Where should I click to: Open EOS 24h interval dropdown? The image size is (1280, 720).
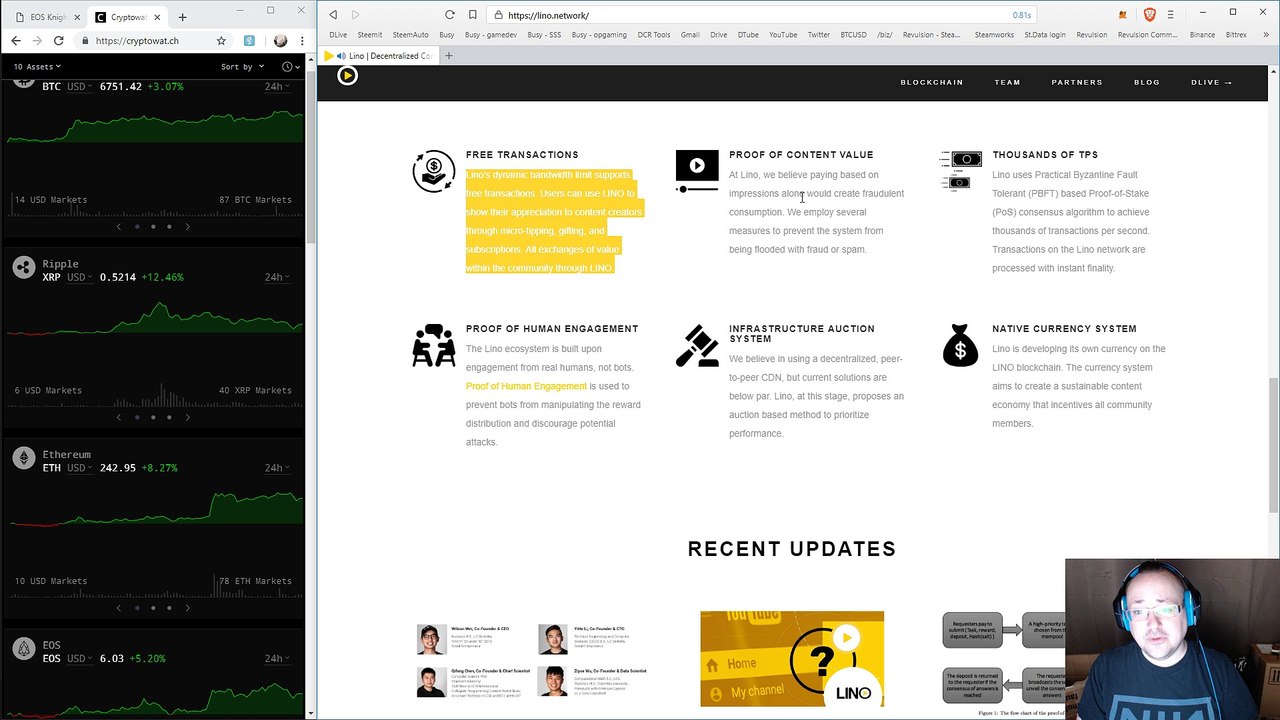278,659
